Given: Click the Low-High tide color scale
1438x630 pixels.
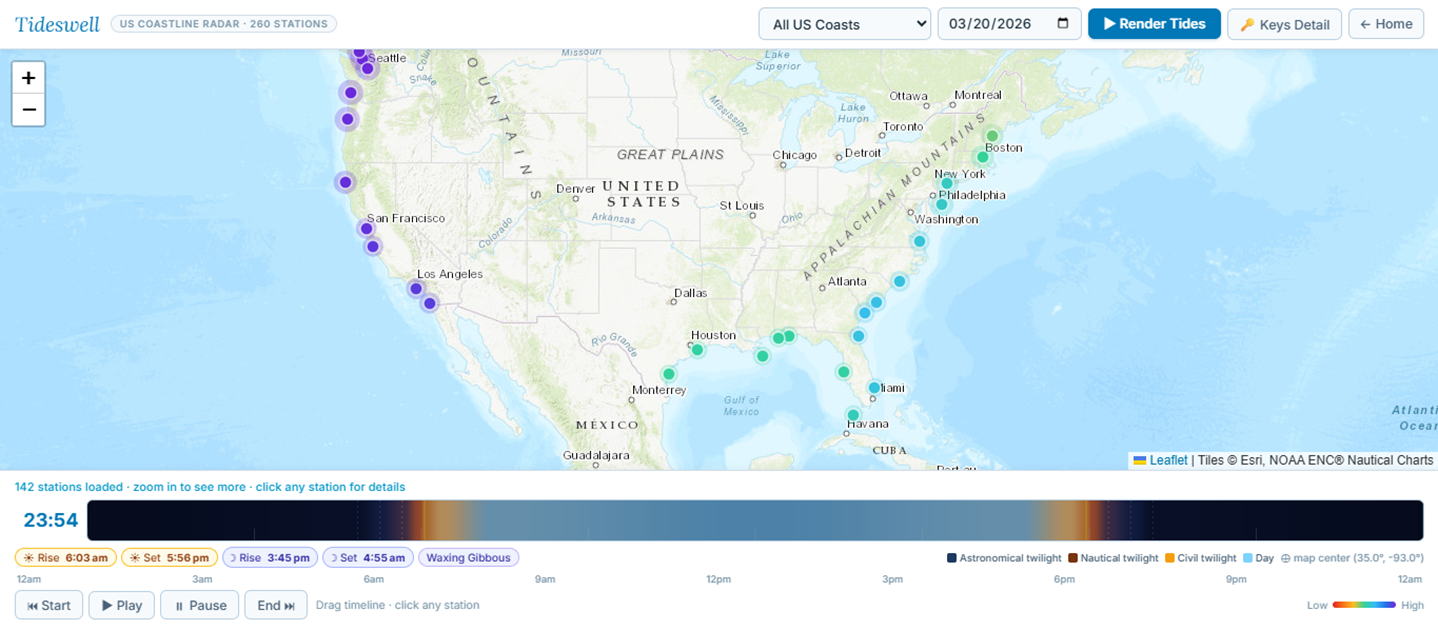Looking at the screenshot, I should click(x=1365, y=605).
